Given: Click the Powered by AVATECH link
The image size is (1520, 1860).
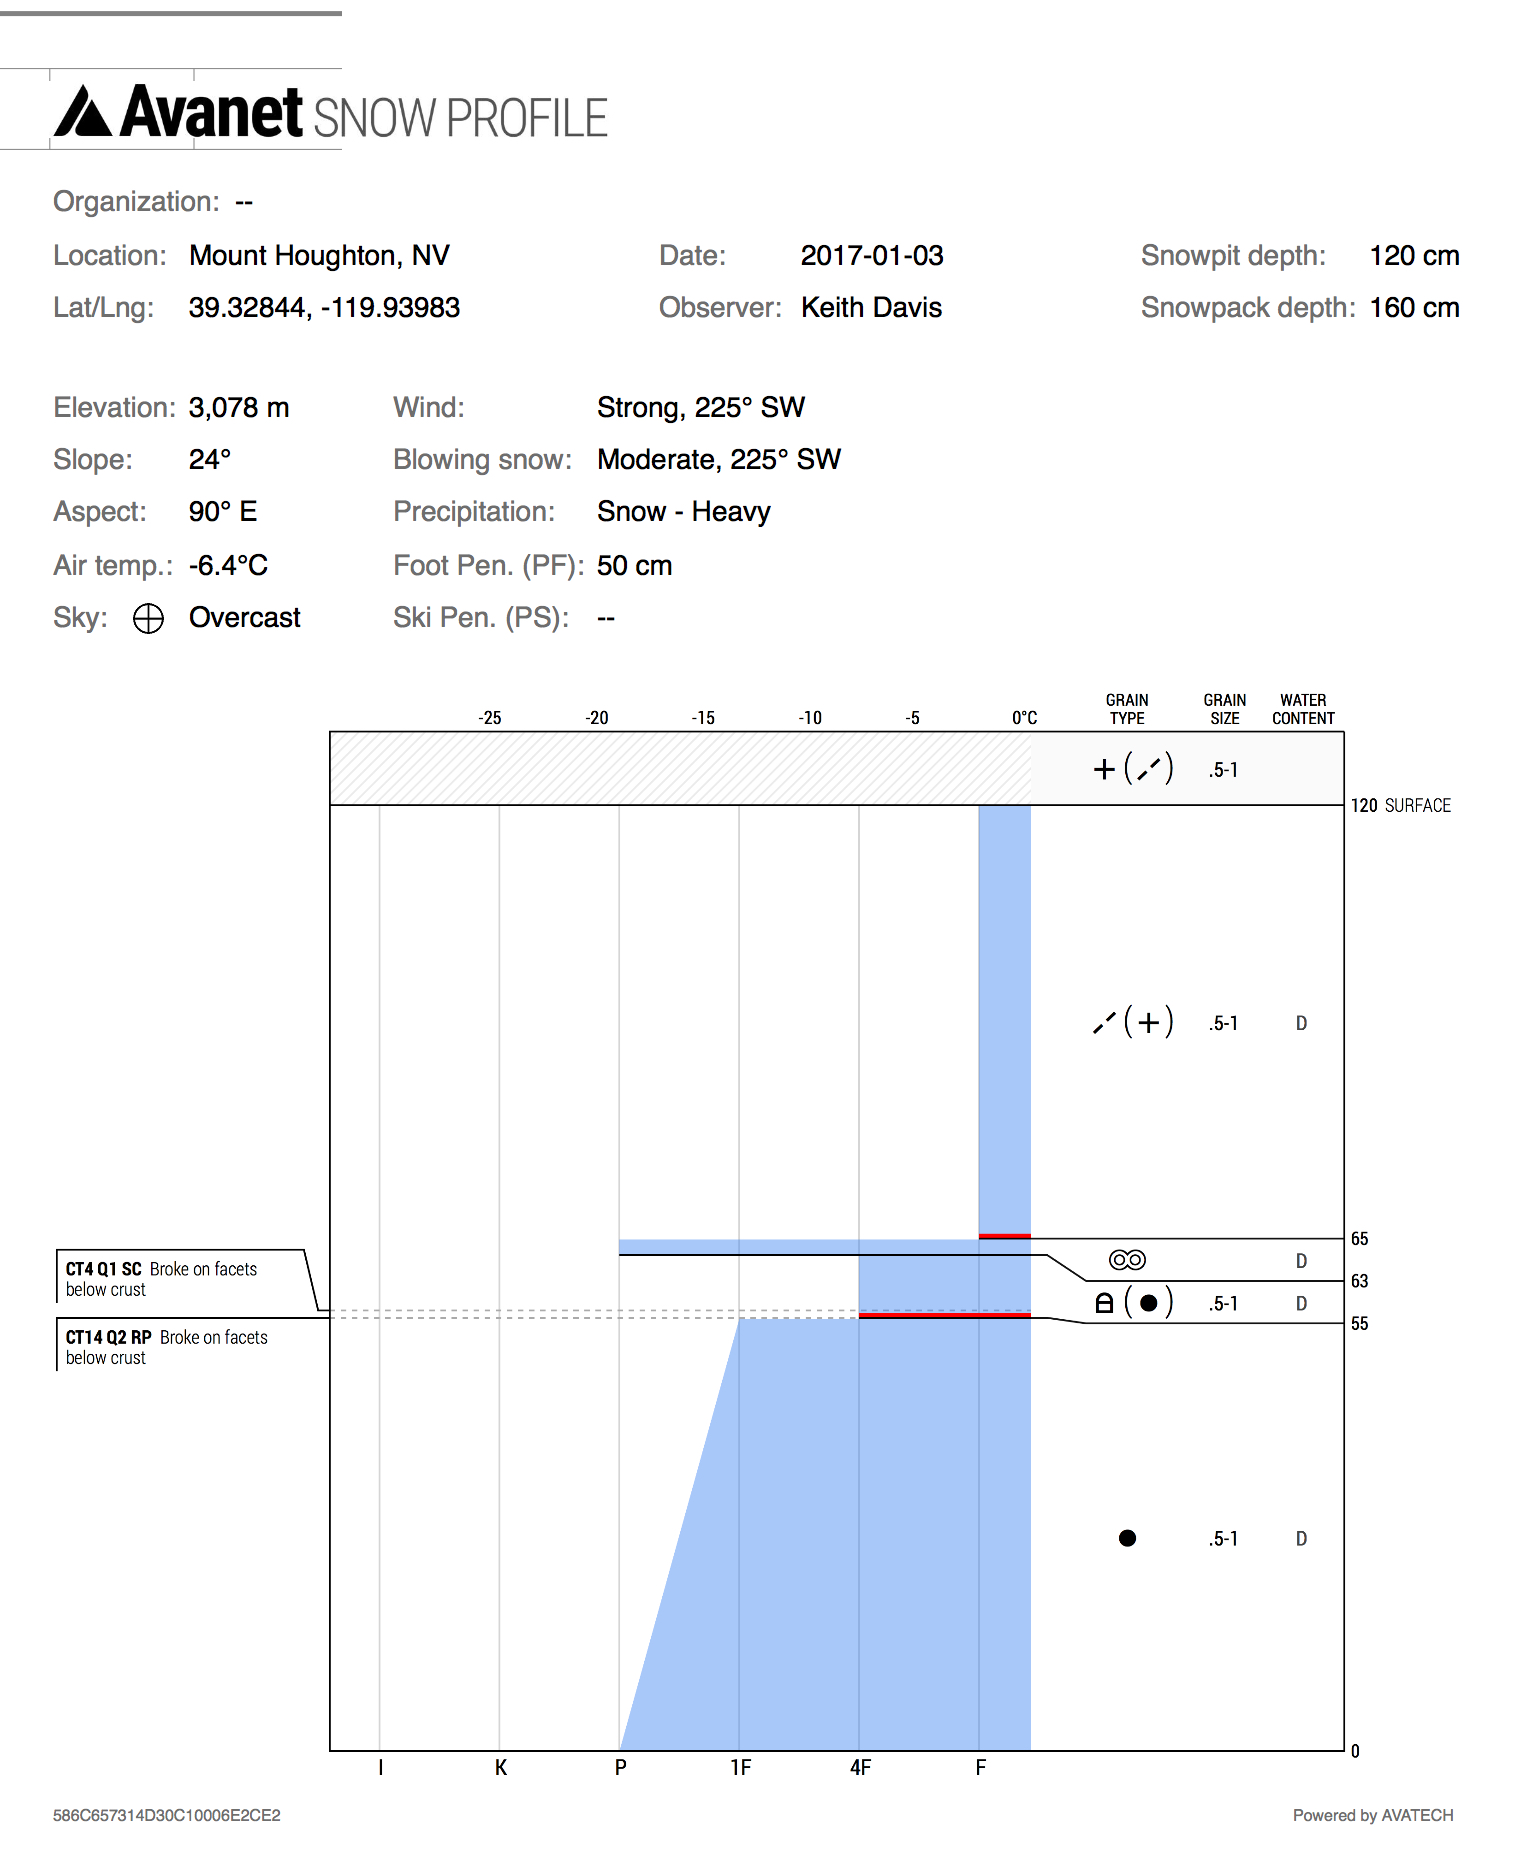Looking at the screenshot, I should [1372, 1815].
